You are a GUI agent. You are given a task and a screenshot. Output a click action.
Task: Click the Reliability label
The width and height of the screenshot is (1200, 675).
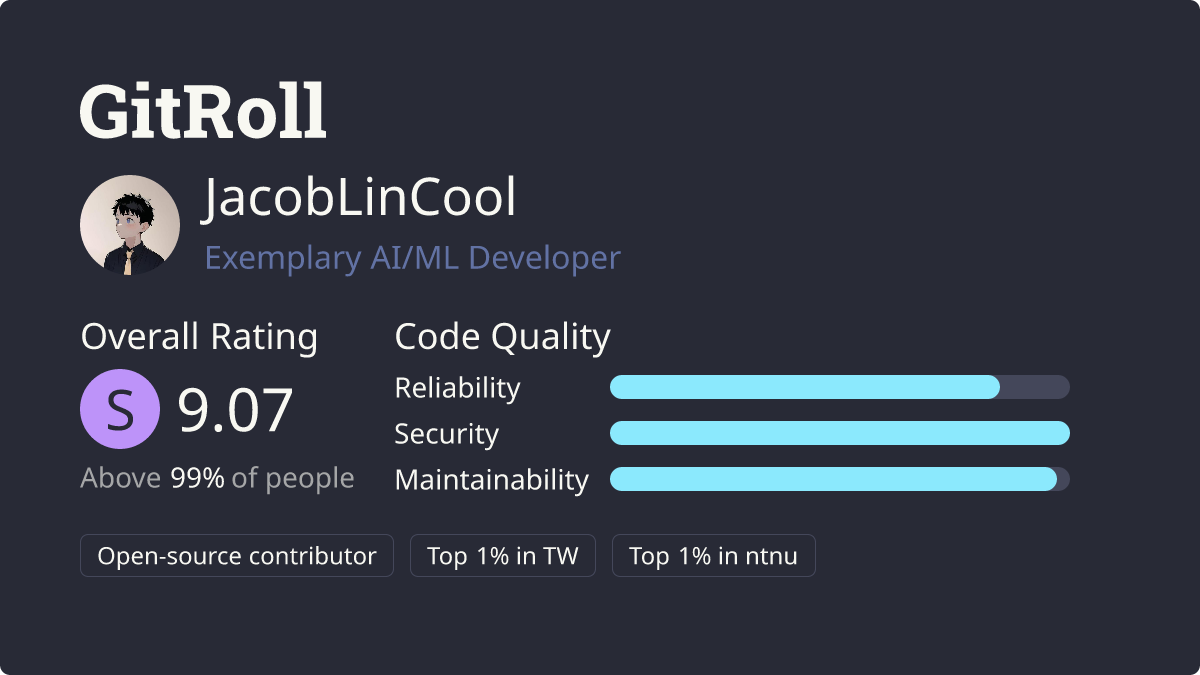coord(458,388)
